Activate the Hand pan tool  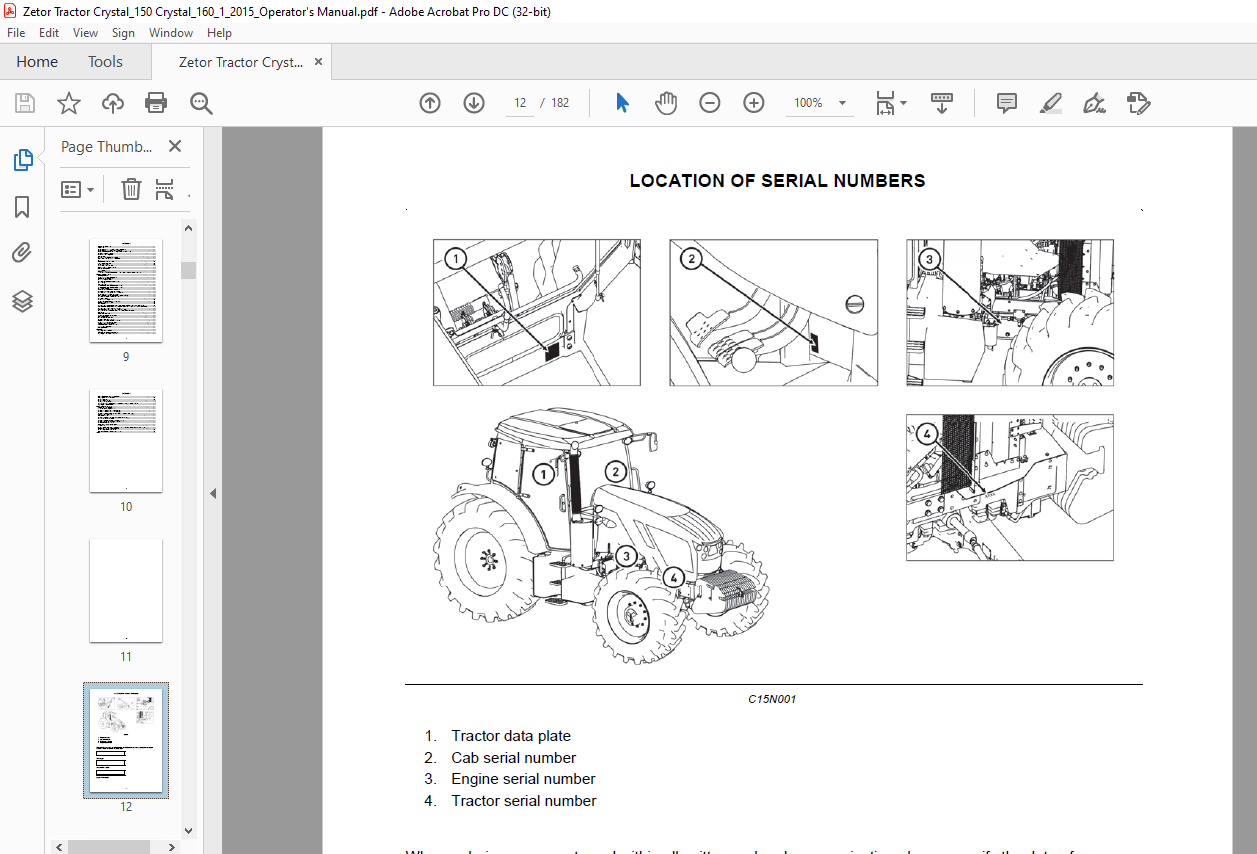tap(666, 103)
